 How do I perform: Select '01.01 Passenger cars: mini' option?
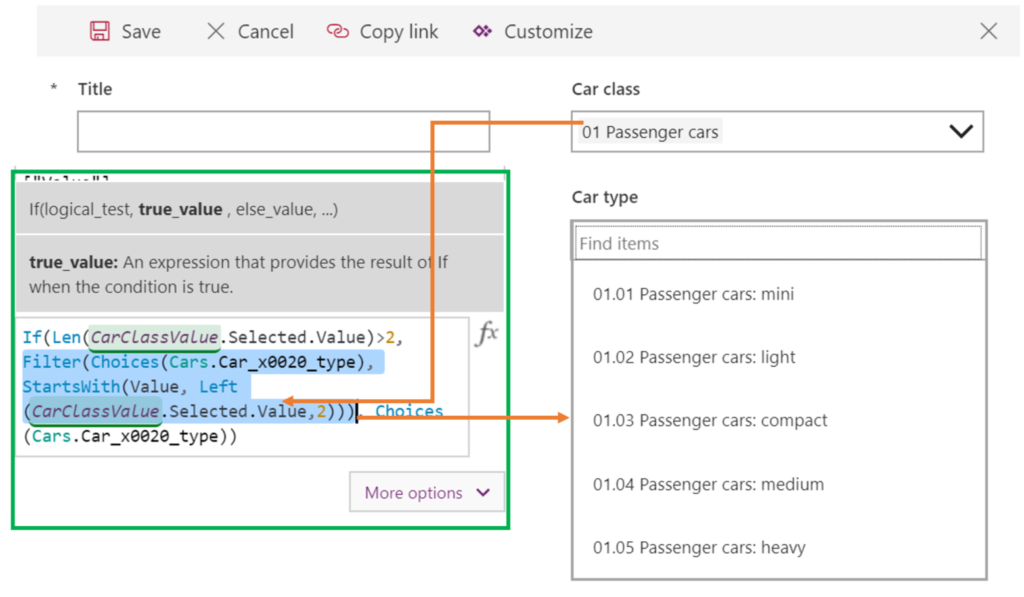pyautogui.click(x=693, y=294)
